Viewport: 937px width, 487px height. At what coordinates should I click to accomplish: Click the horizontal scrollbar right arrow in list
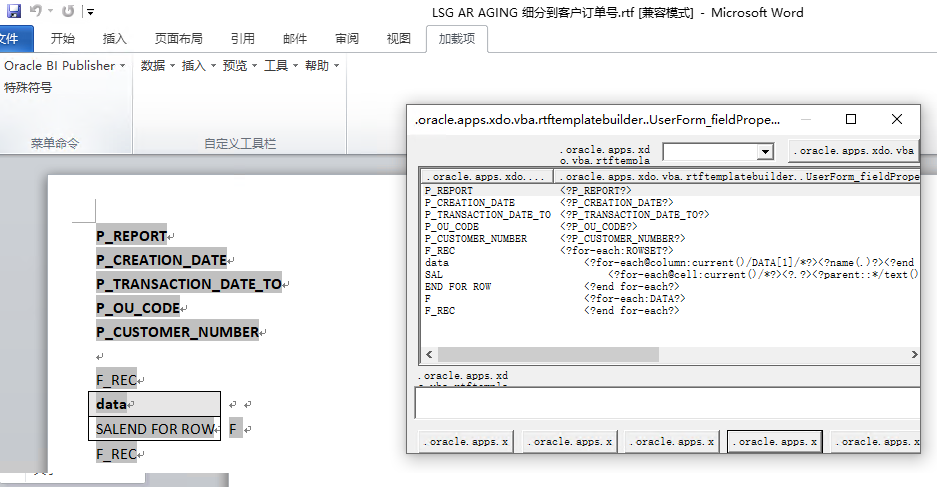click(912, 355)
